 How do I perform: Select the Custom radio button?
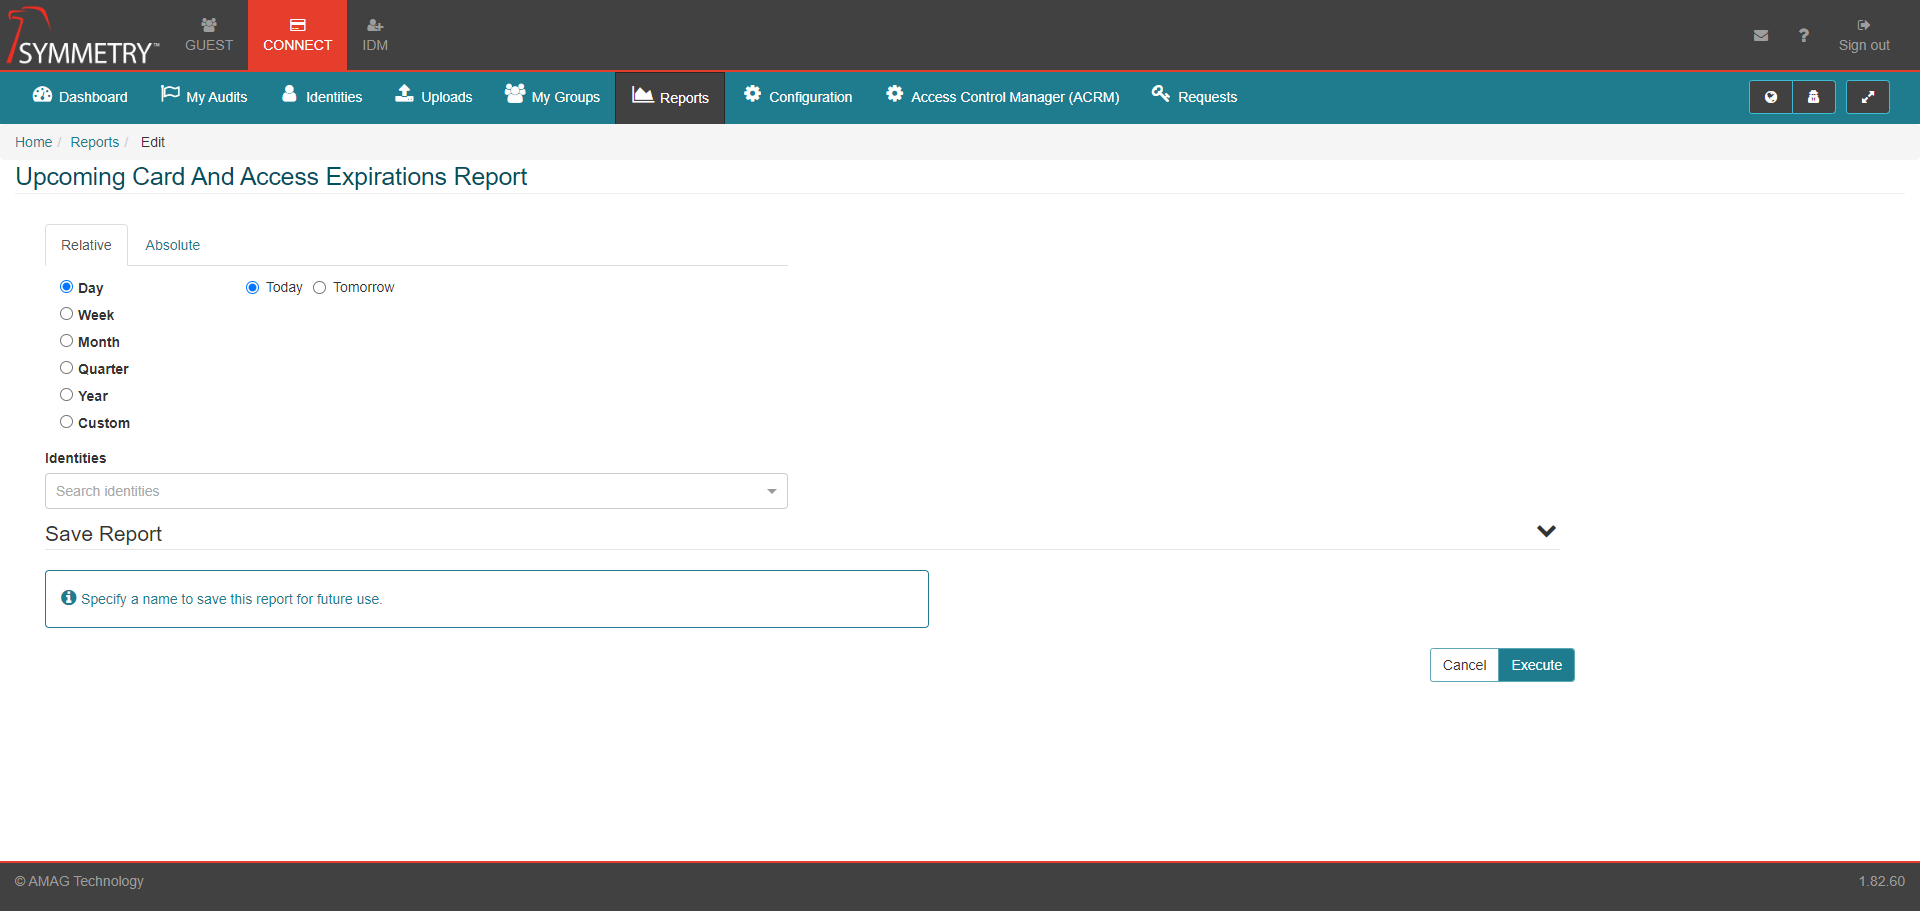pos(67,422)
